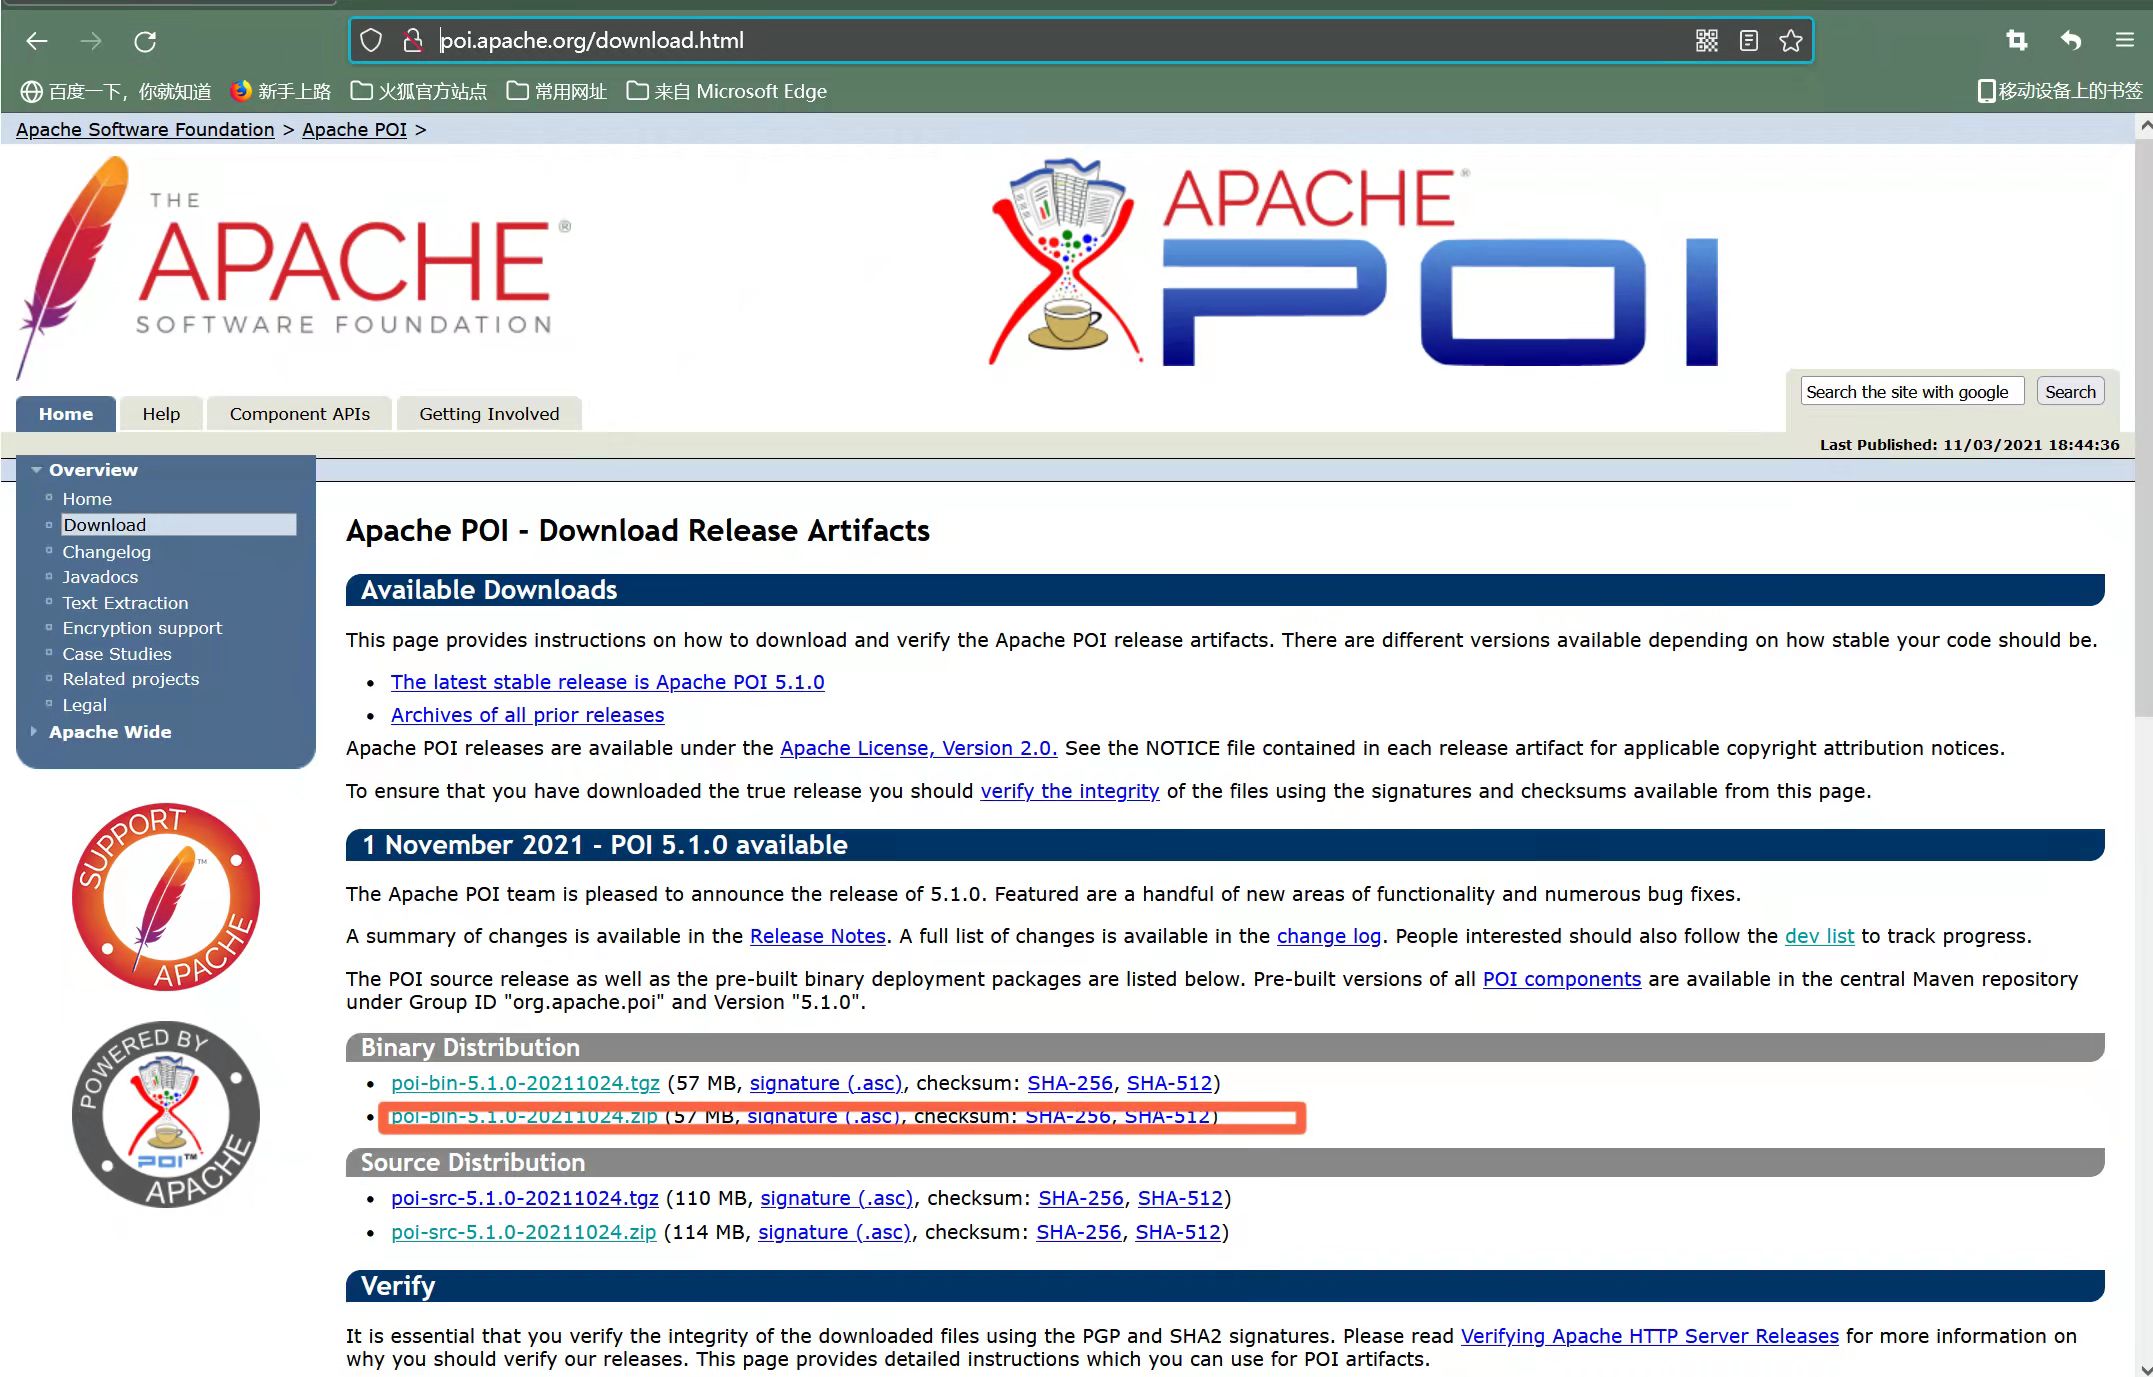This screenshot has height=1377, width=2153.
Task: Click the screenshot crop icon in toolbar
Action: [2016, 40]
